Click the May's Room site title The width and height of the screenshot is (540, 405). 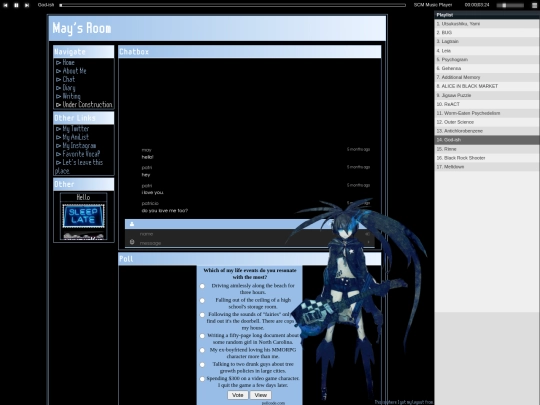tap(82, 28)
